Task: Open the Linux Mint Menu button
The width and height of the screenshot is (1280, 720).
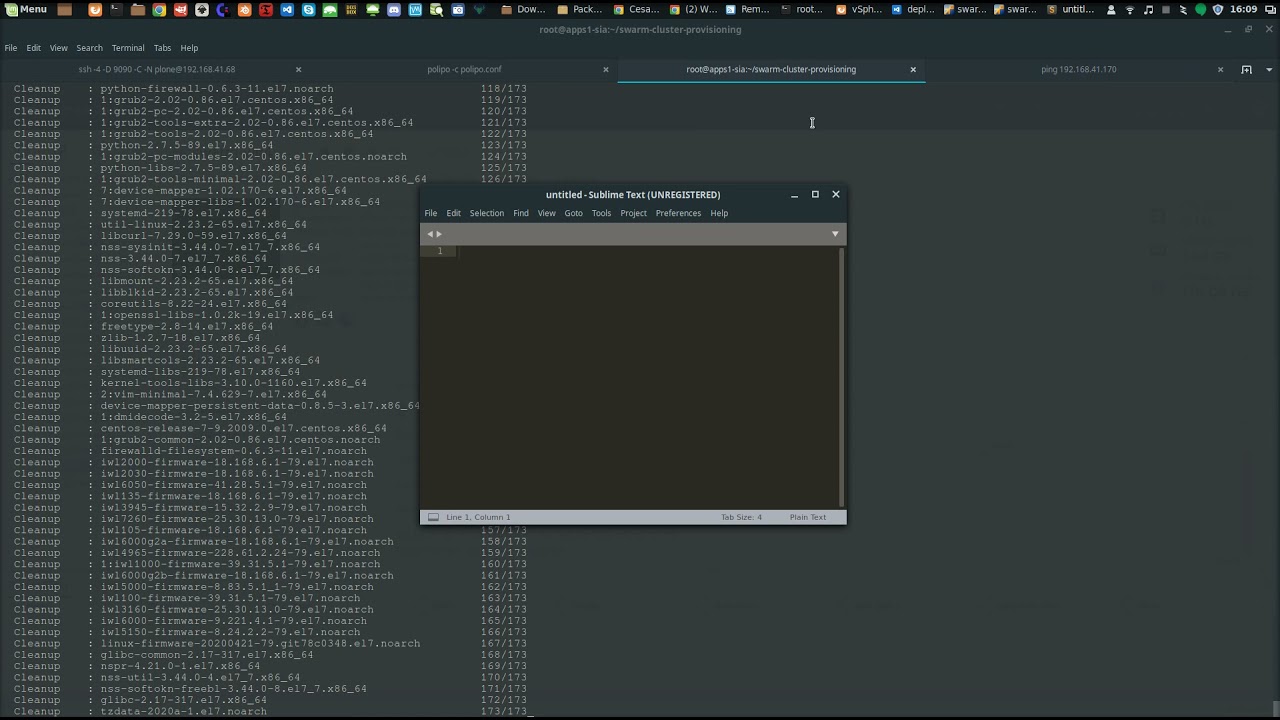Action: point(26,9)
